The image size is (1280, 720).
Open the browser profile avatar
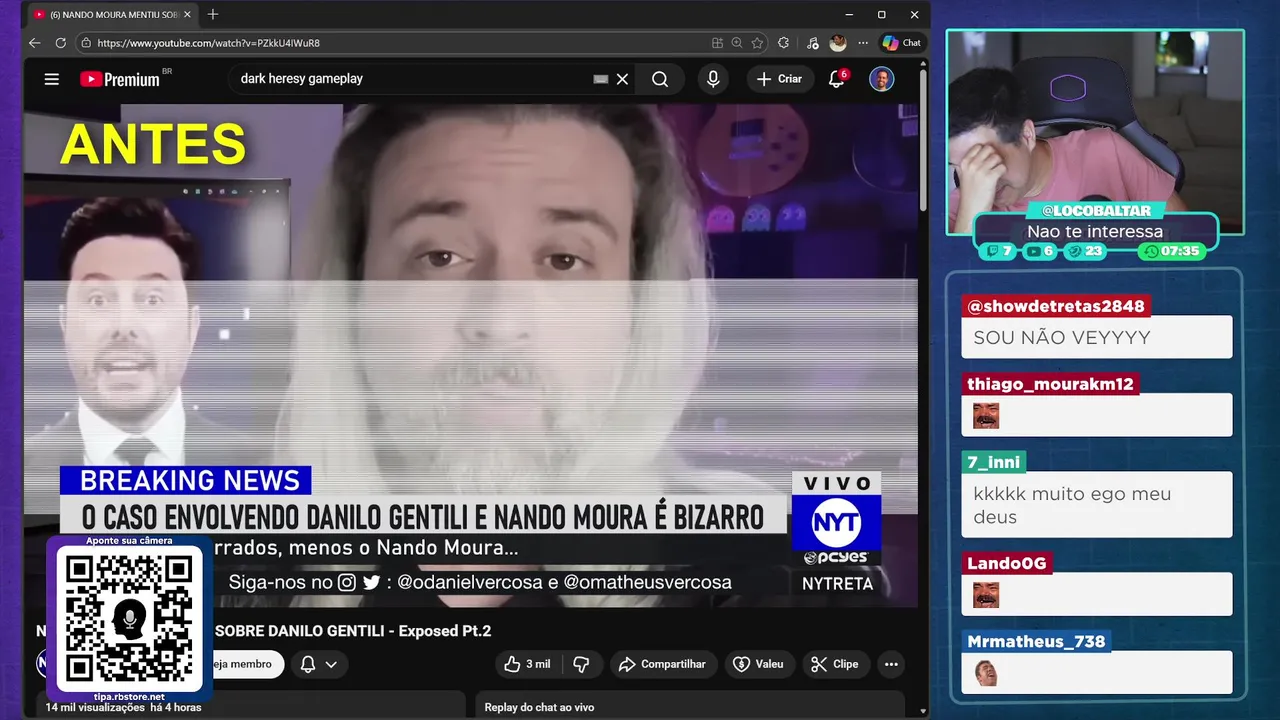click(838, 43)
